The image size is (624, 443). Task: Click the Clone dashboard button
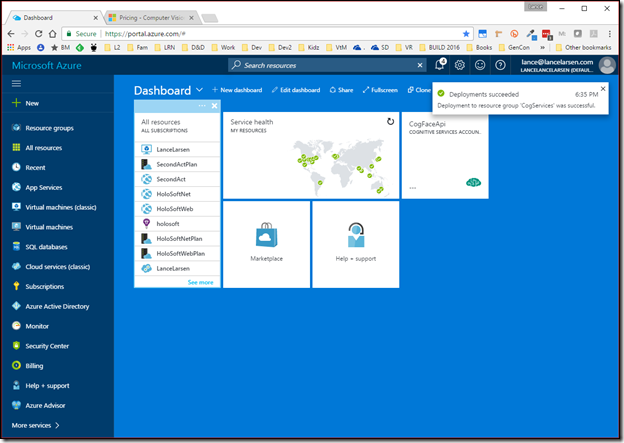coord(419,90)
